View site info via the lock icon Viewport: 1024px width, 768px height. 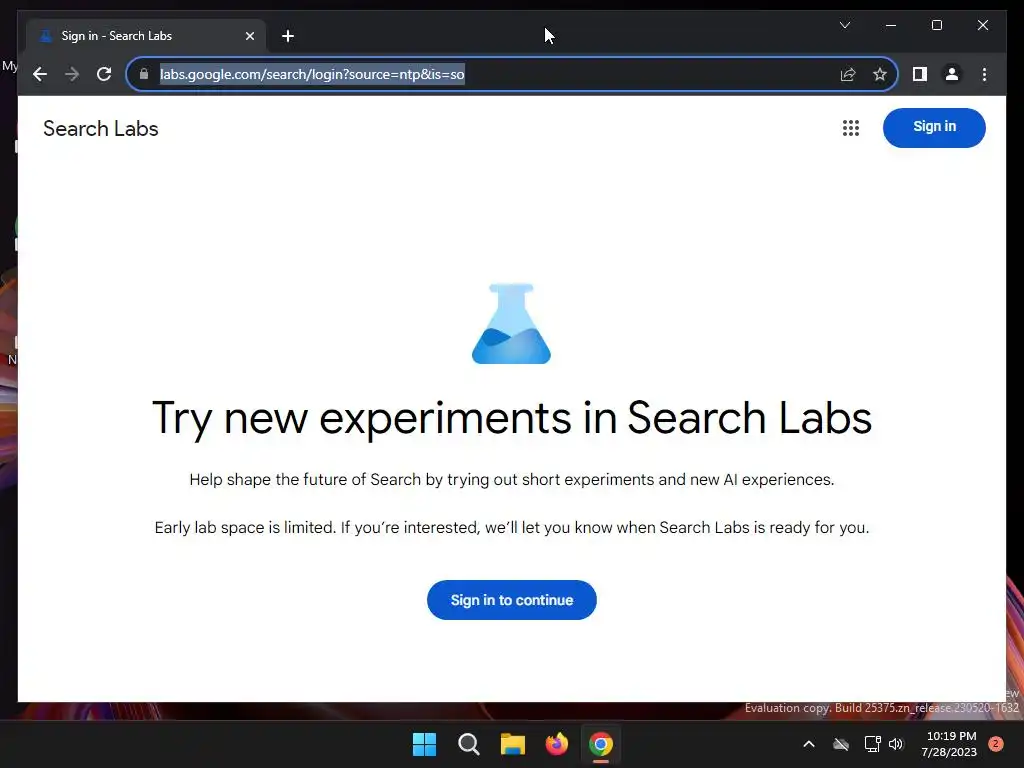[144, 74]
